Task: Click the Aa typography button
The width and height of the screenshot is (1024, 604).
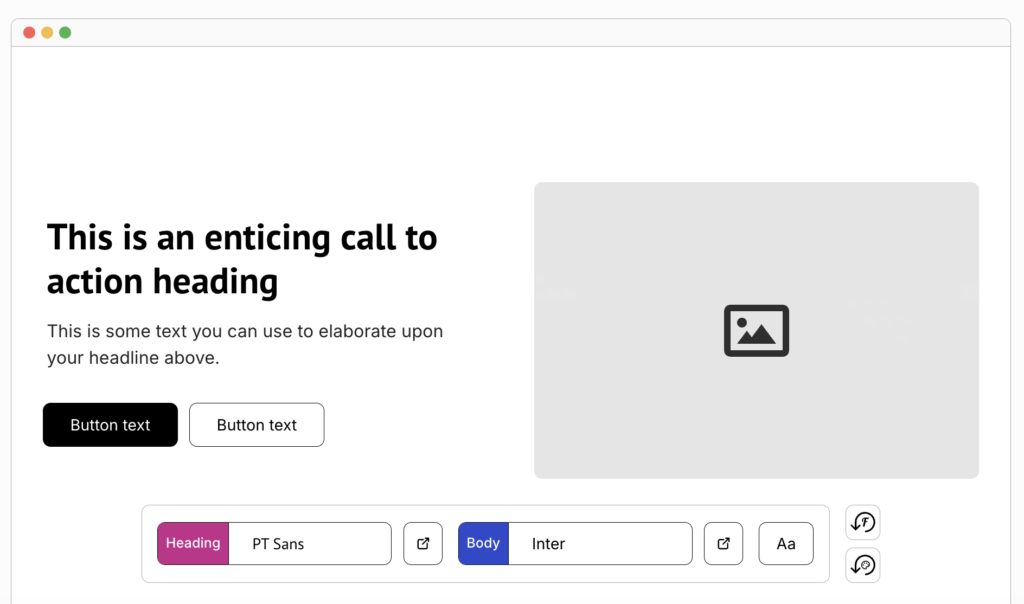Action: pos(786,544)
